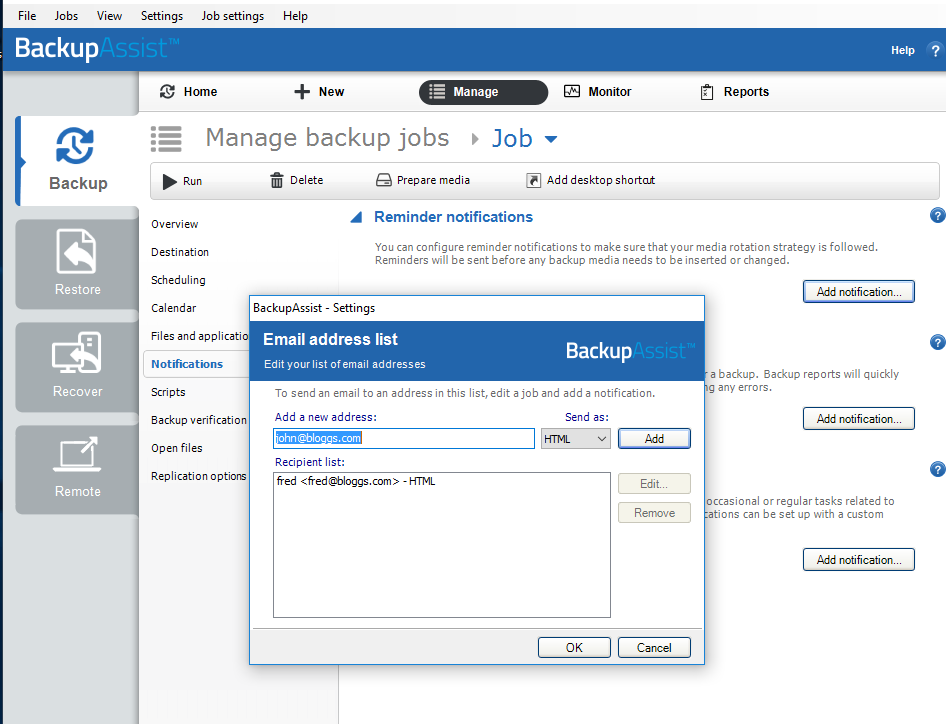Open the View menu
The width and height of the screenshot is (946, 724).
pyautogui.click(x=109, y=16)
